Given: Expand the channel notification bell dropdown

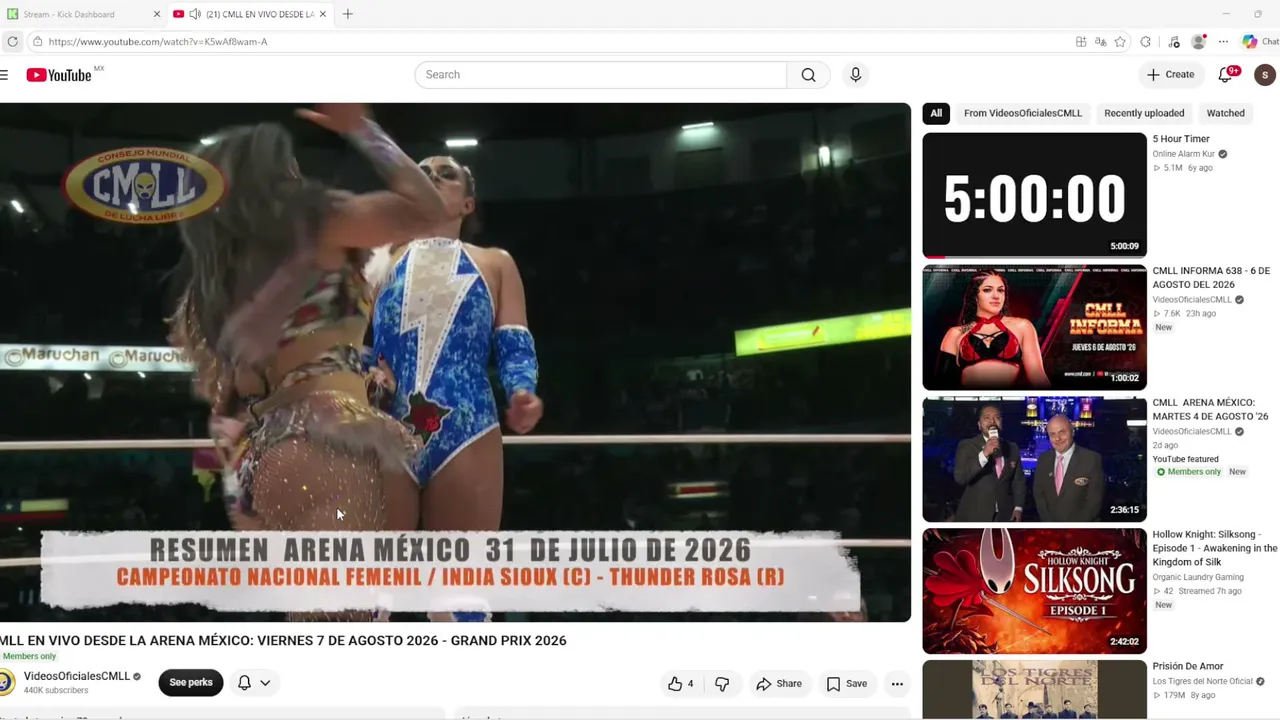Looking at the screenshot, I should pyautogui.click(x=254, y=682).
